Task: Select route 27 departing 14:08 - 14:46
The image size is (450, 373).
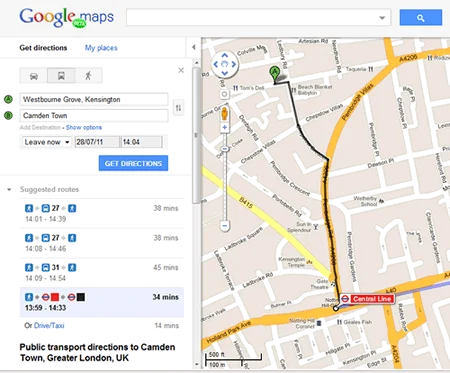Action: click(x=102, y=243)
